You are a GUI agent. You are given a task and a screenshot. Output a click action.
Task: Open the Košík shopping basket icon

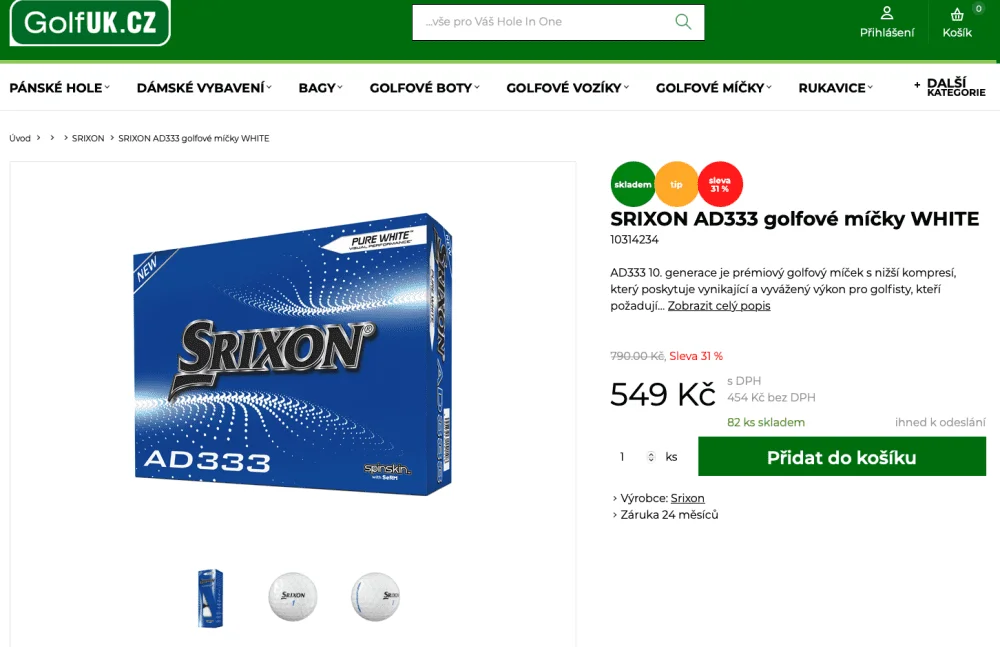tap(957, 14)
